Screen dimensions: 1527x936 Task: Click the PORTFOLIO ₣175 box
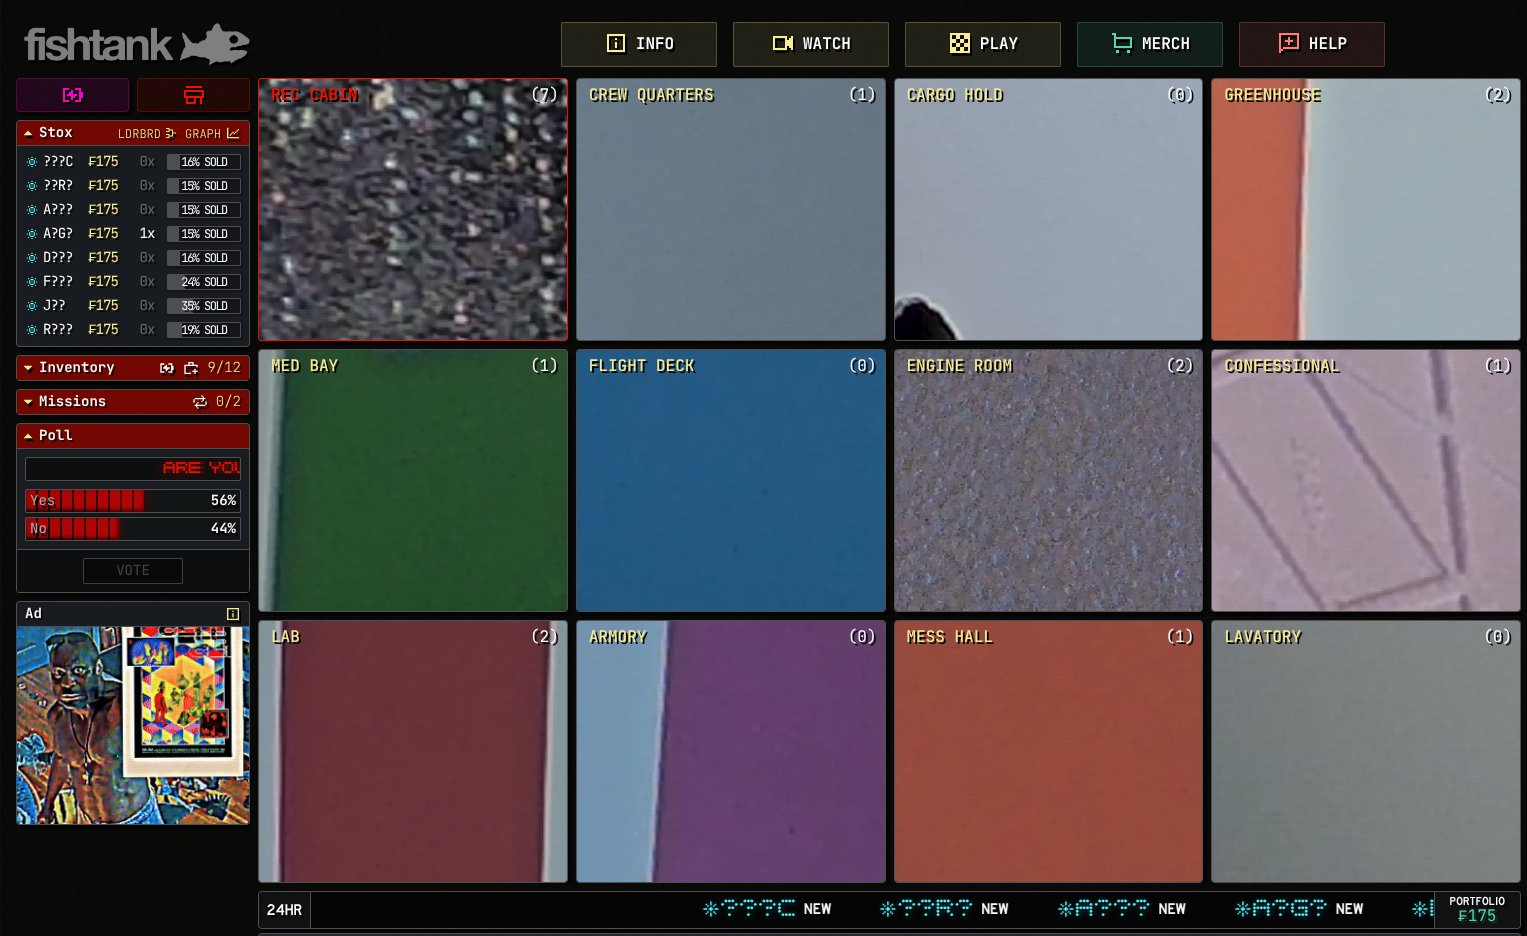[1477, 910]
